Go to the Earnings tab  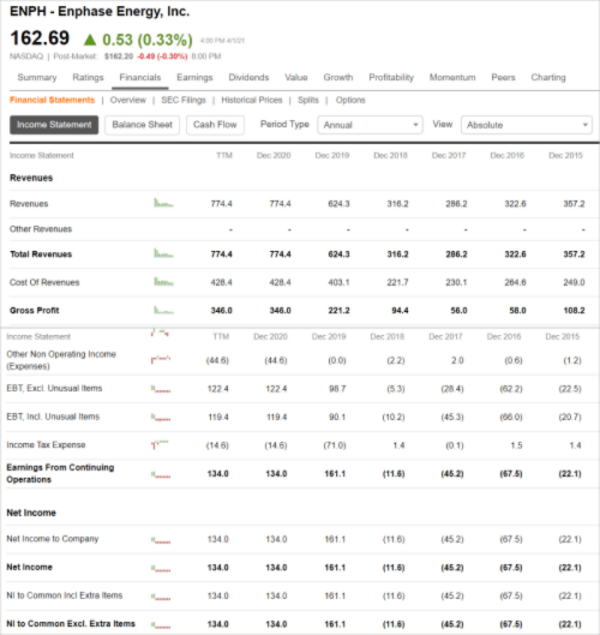(194, 77)
